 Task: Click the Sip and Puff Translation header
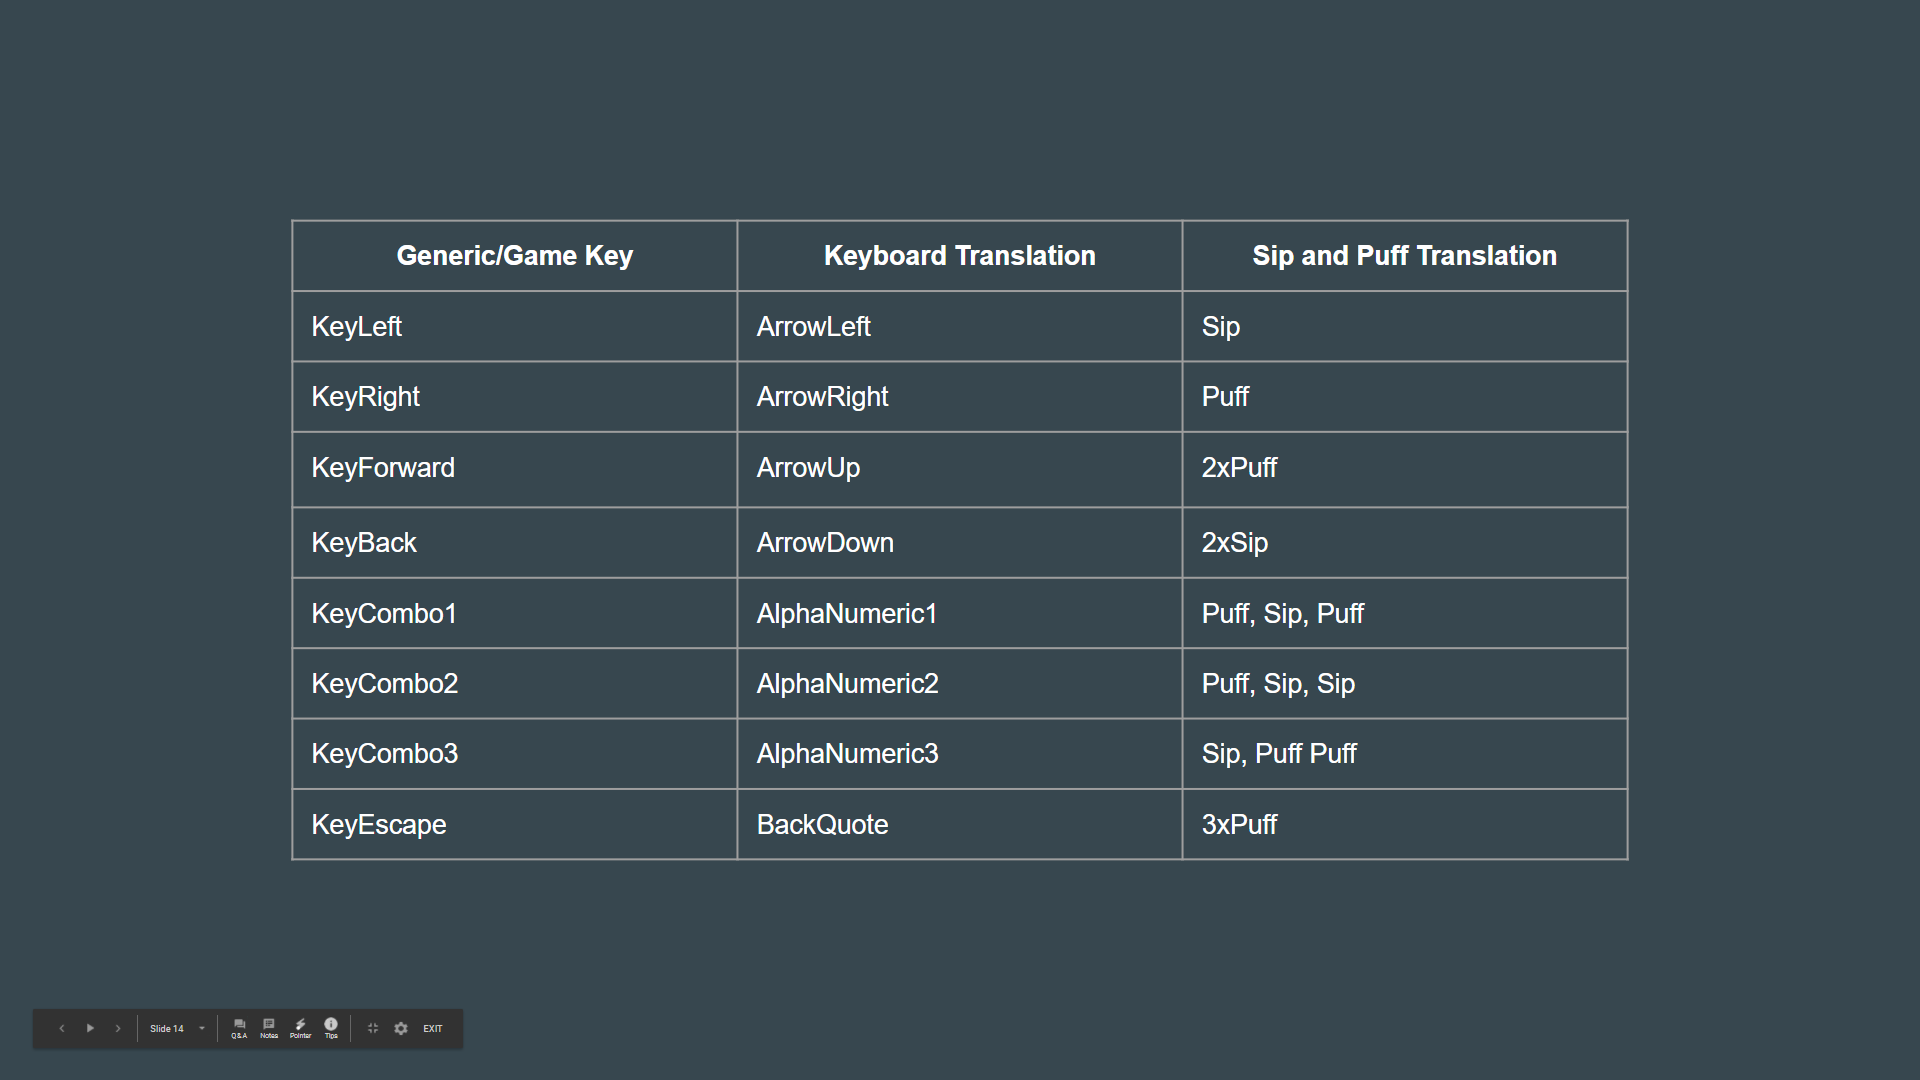coord(1404,256)
